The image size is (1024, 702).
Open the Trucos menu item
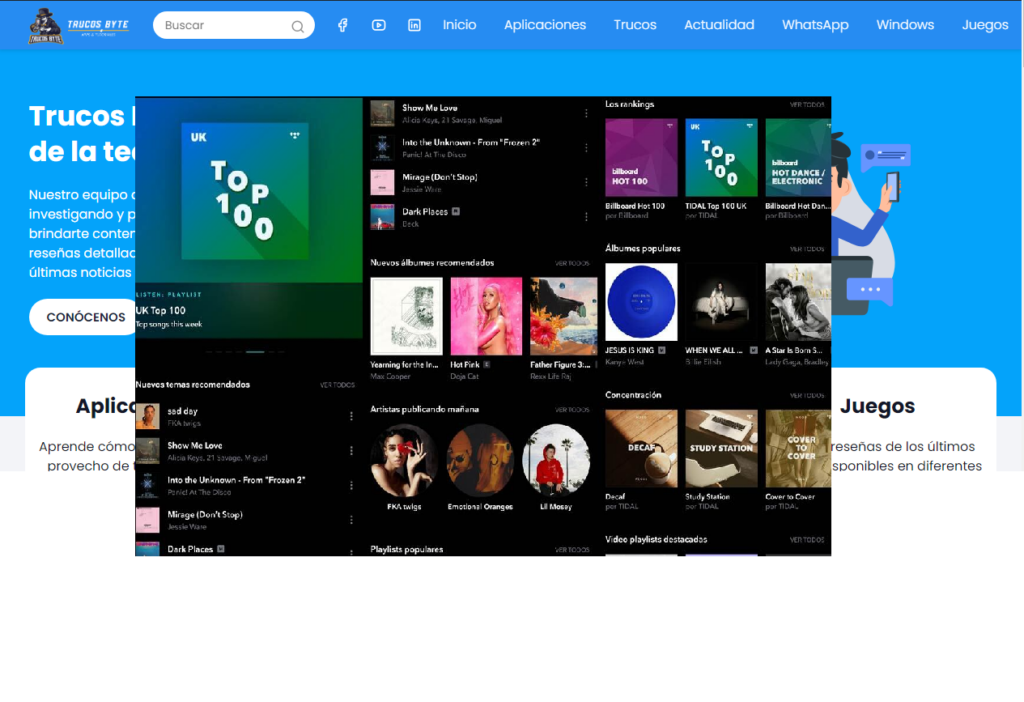click(635, 25)
